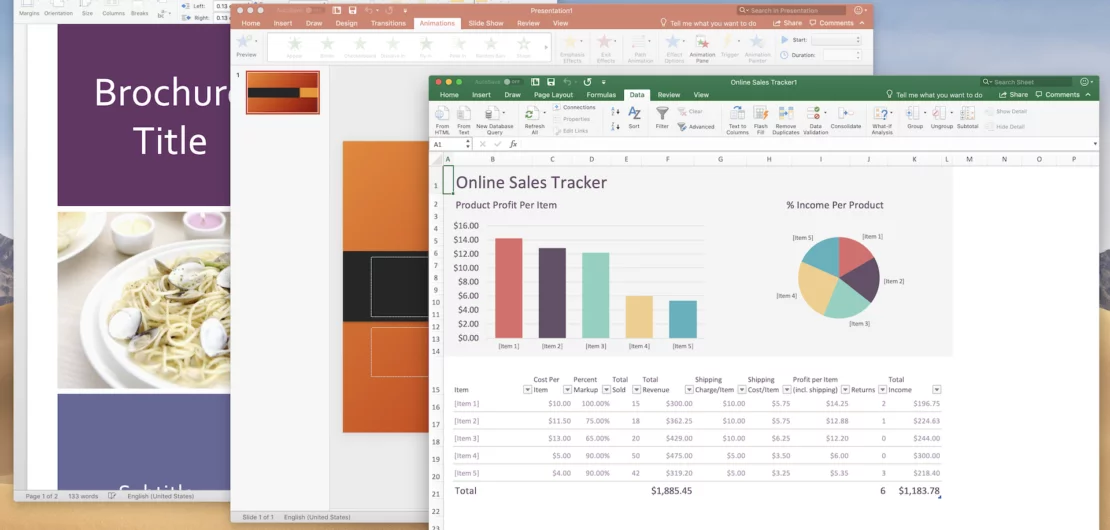The width and height of the screenshot is (1110, 530).
Task: Click Connections in Excel Data ribbon
Action: click(574, 108)
